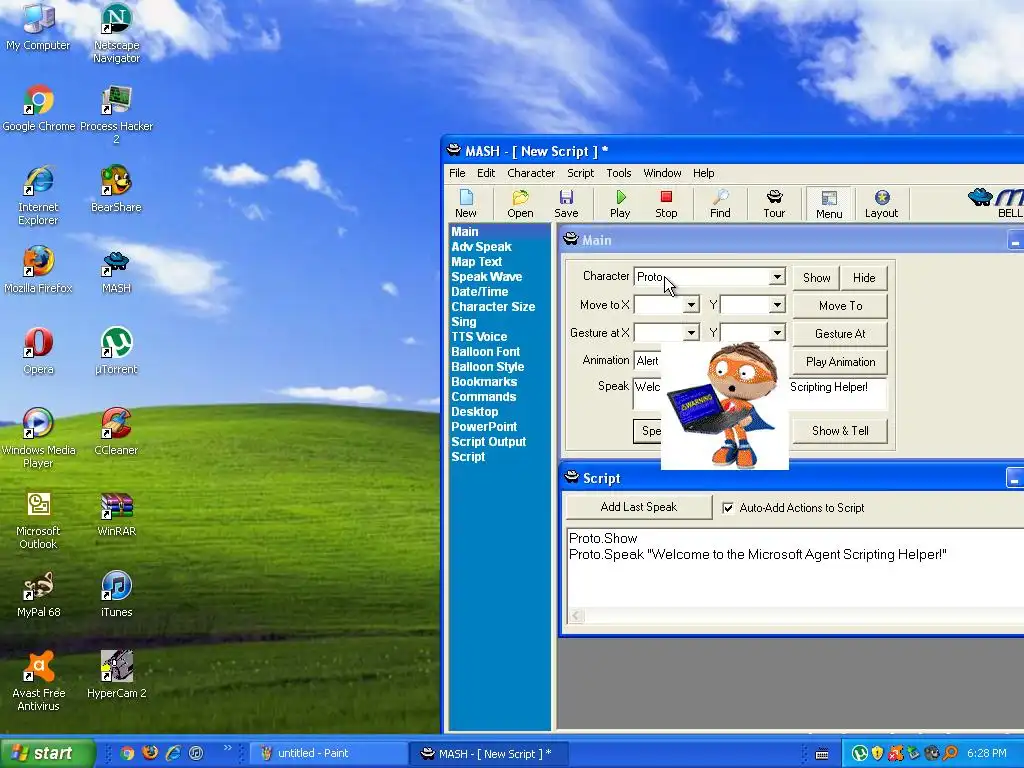Select the Internet Explorer desktop icon
The width and height of the screenshot is (1024, 768).
point(38,196)
